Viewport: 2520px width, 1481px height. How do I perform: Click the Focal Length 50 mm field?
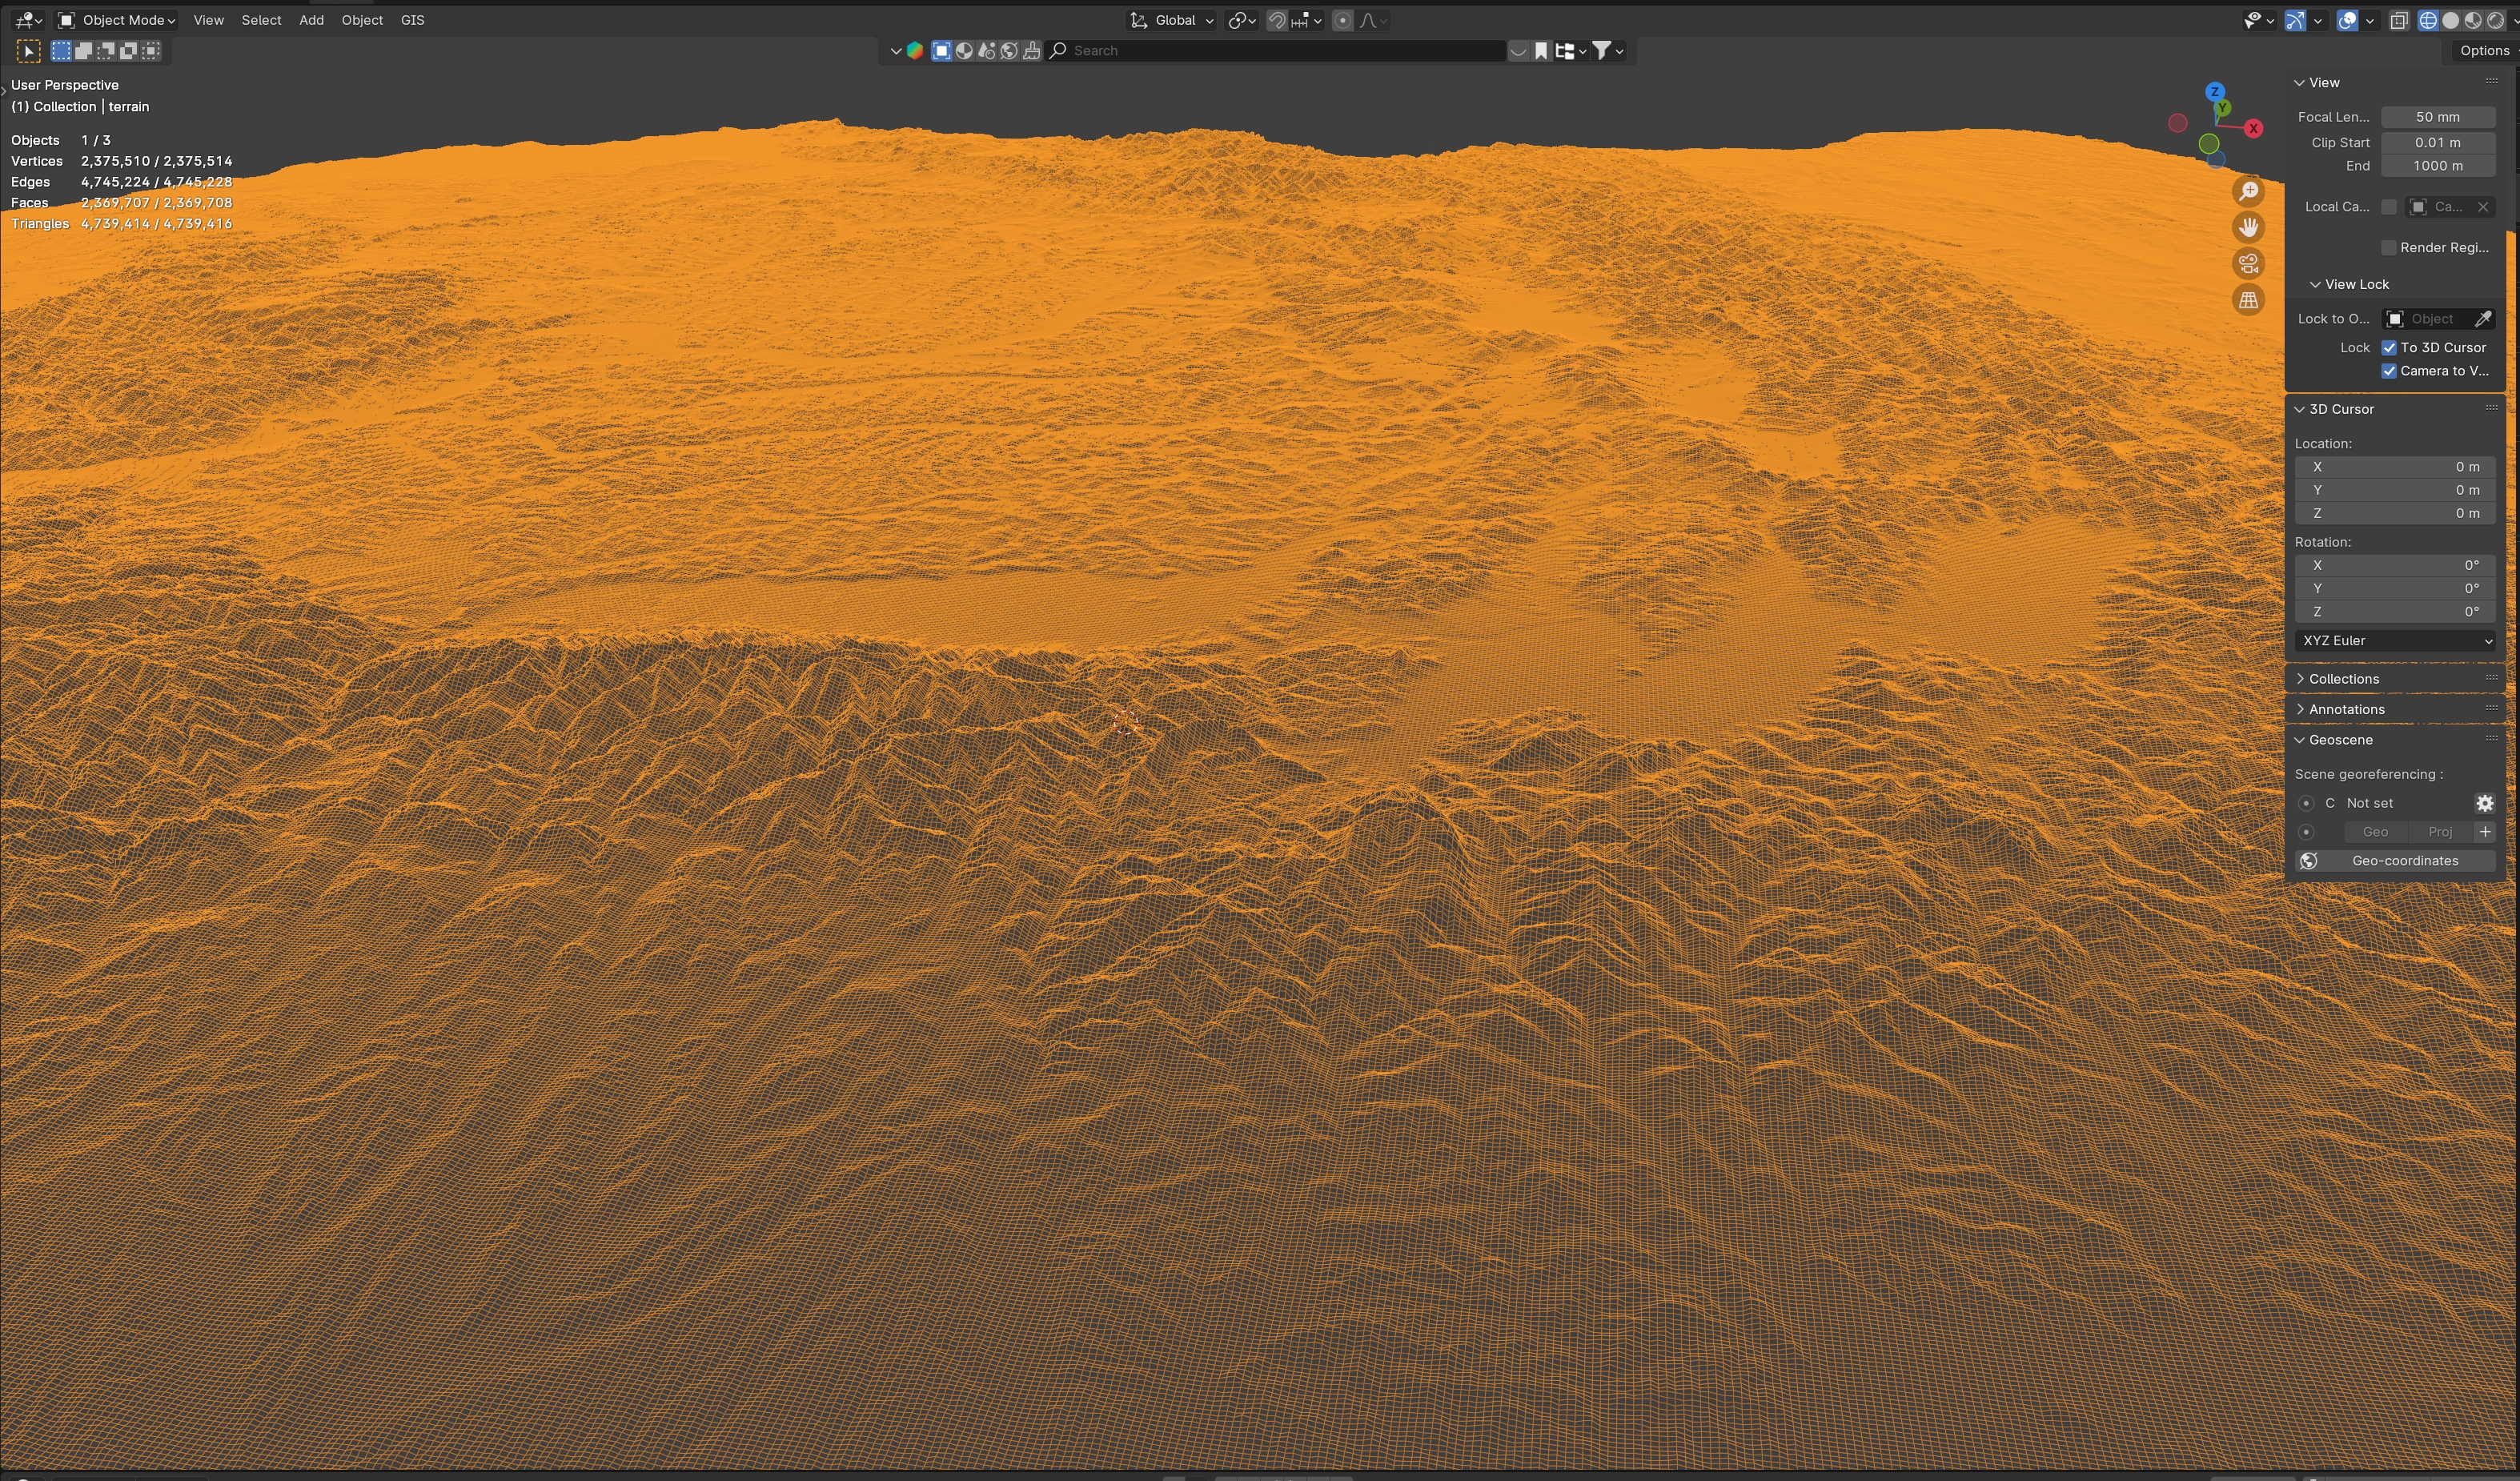coord(2437,117)
